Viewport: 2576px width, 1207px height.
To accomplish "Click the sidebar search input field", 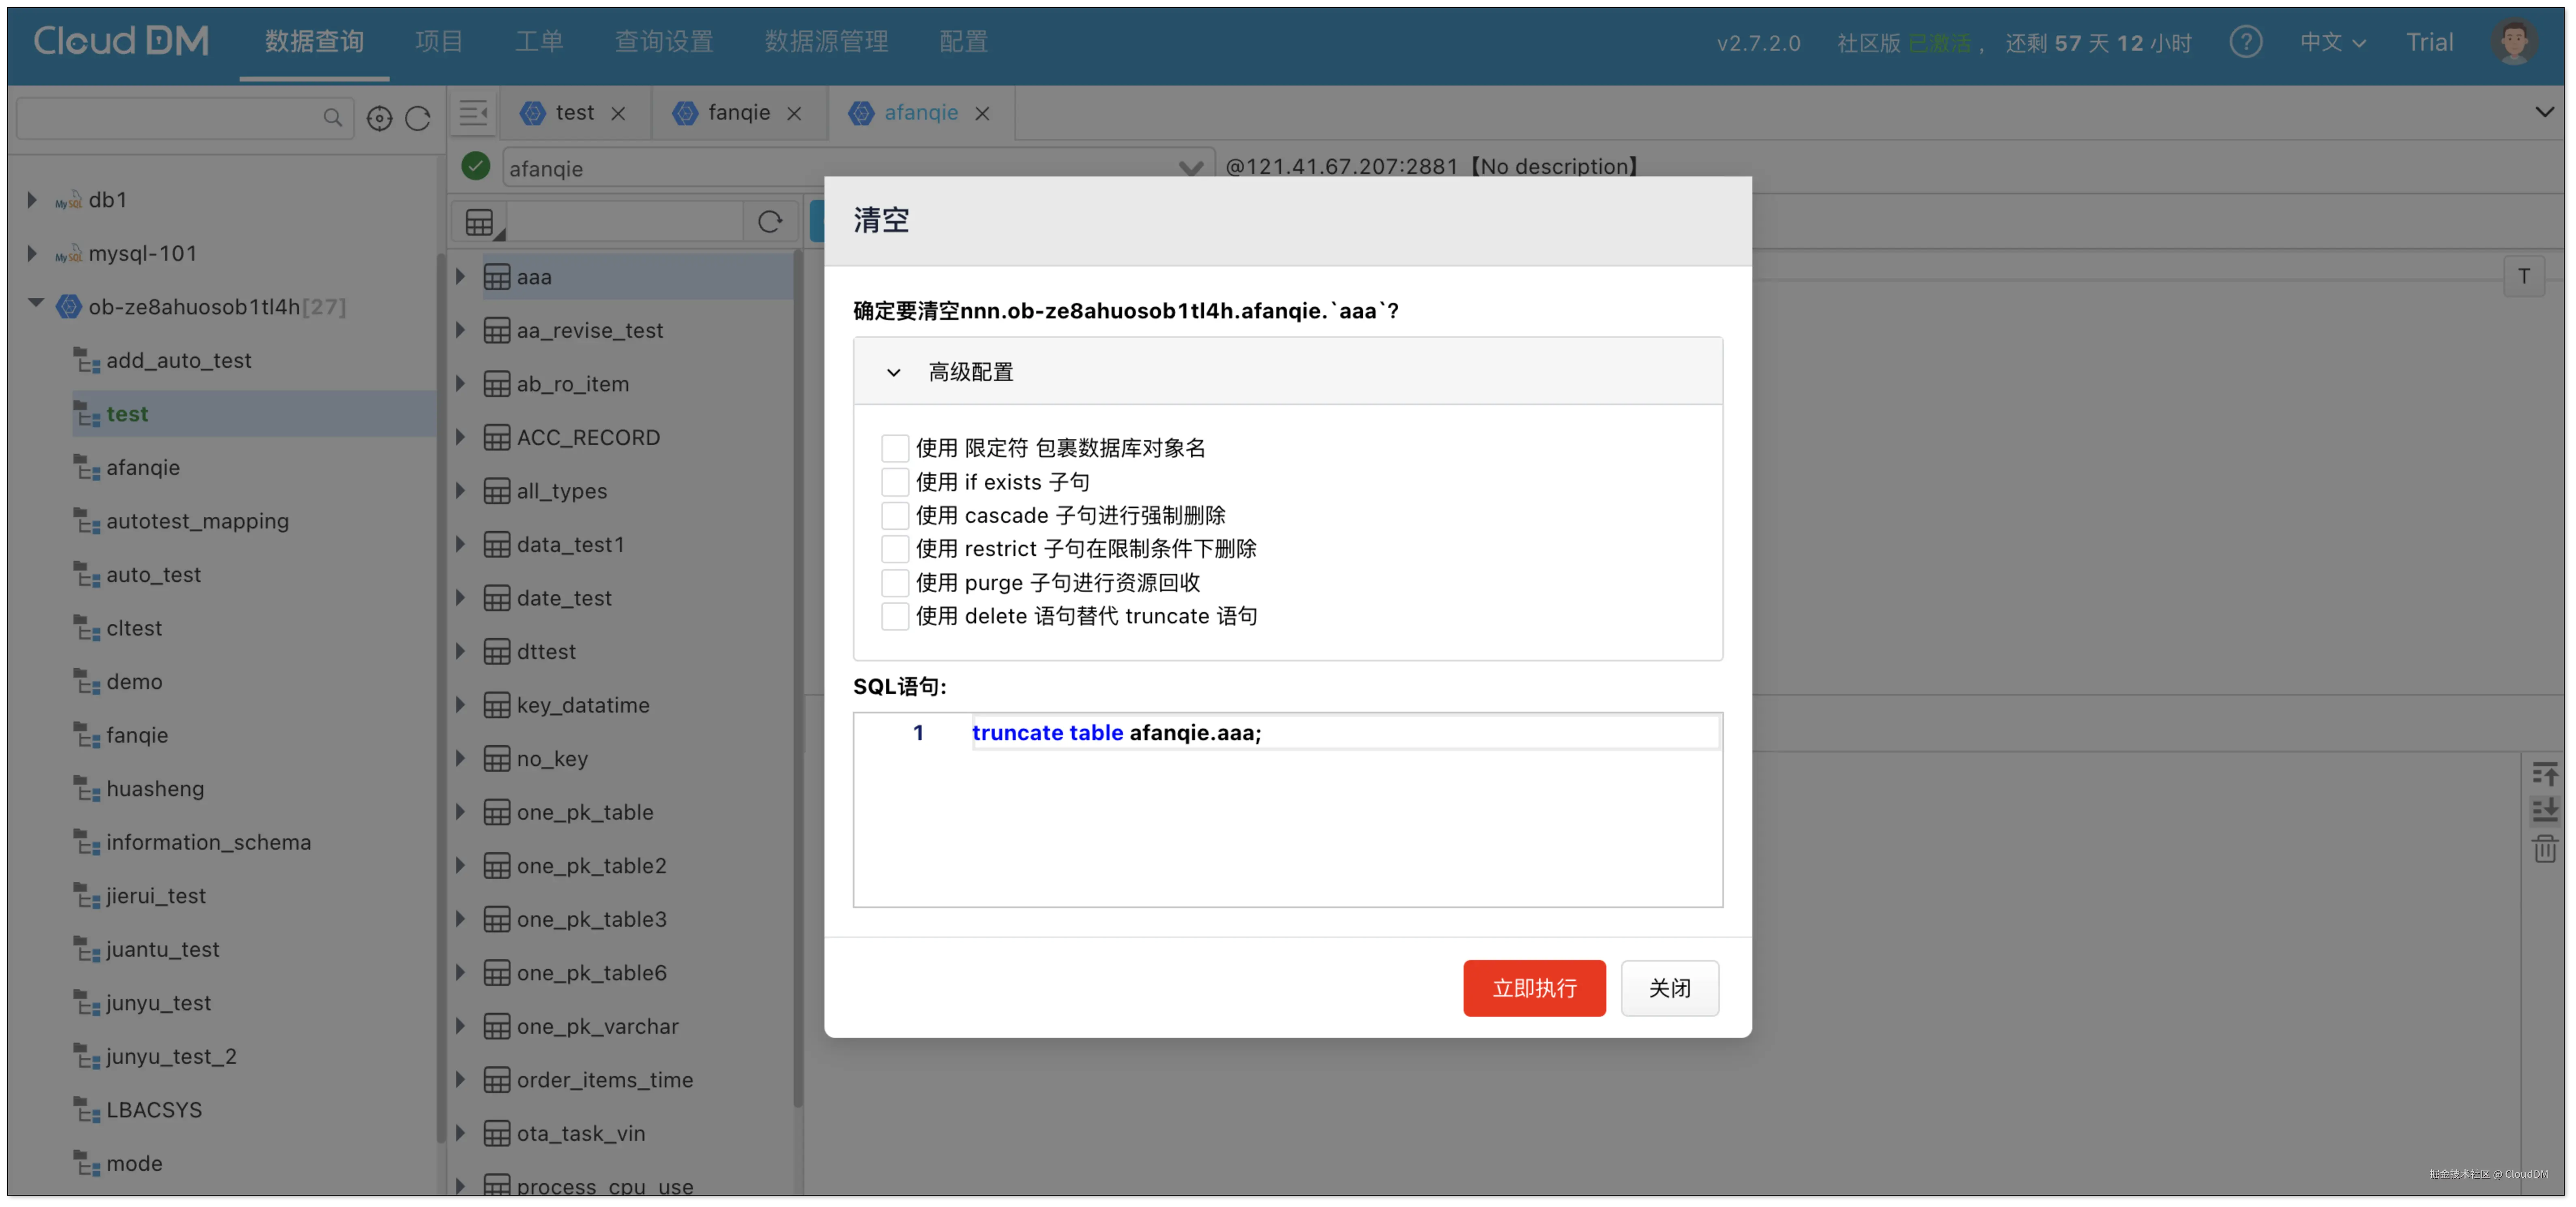I will (x=170, y=118).
